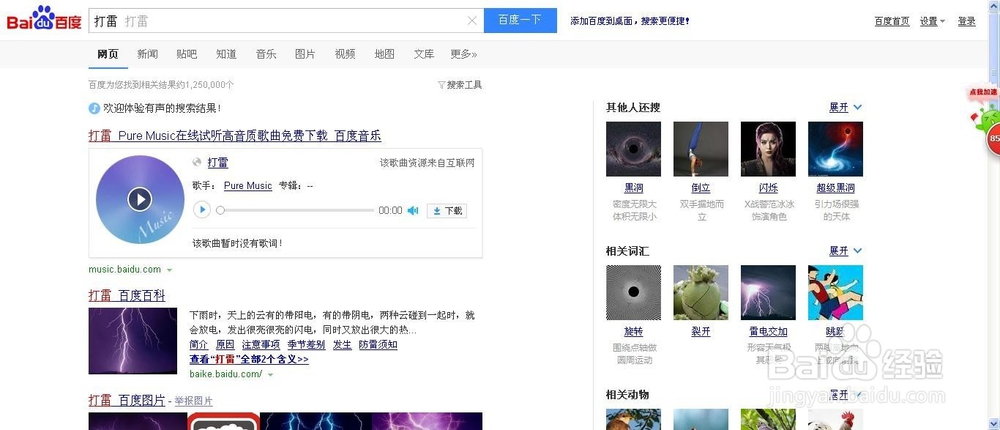Image resolution: width=1000 pixels, height=430 pixels.
Task: Click the 举报图片 link
Action: click(194, 401)
